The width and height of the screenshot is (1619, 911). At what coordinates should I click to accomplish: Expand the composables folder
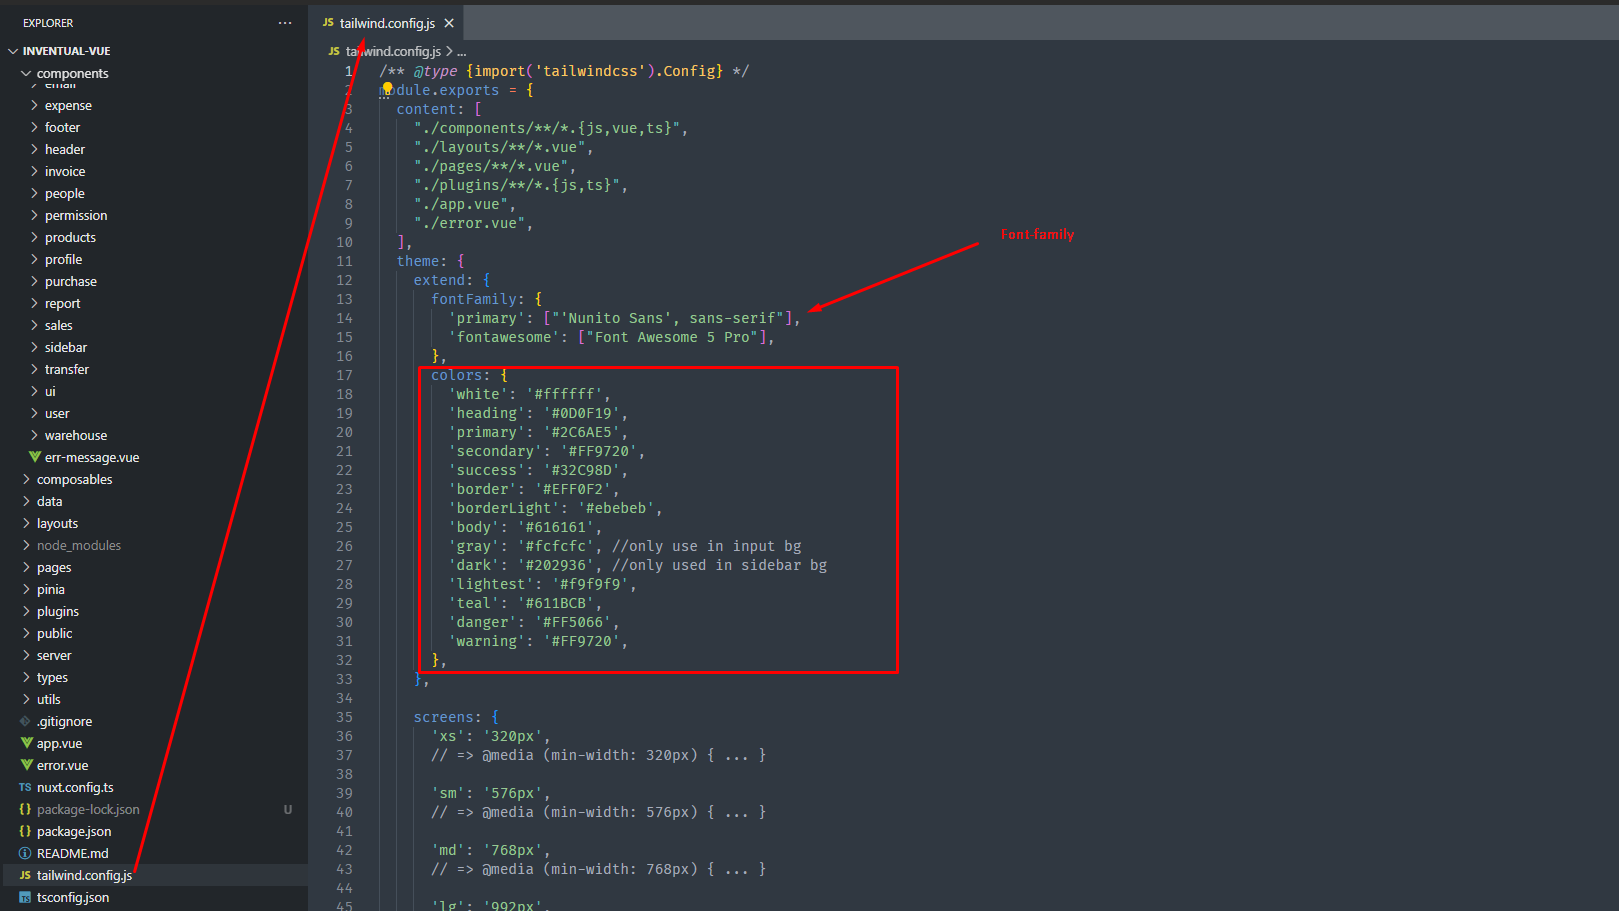[74, 479]
